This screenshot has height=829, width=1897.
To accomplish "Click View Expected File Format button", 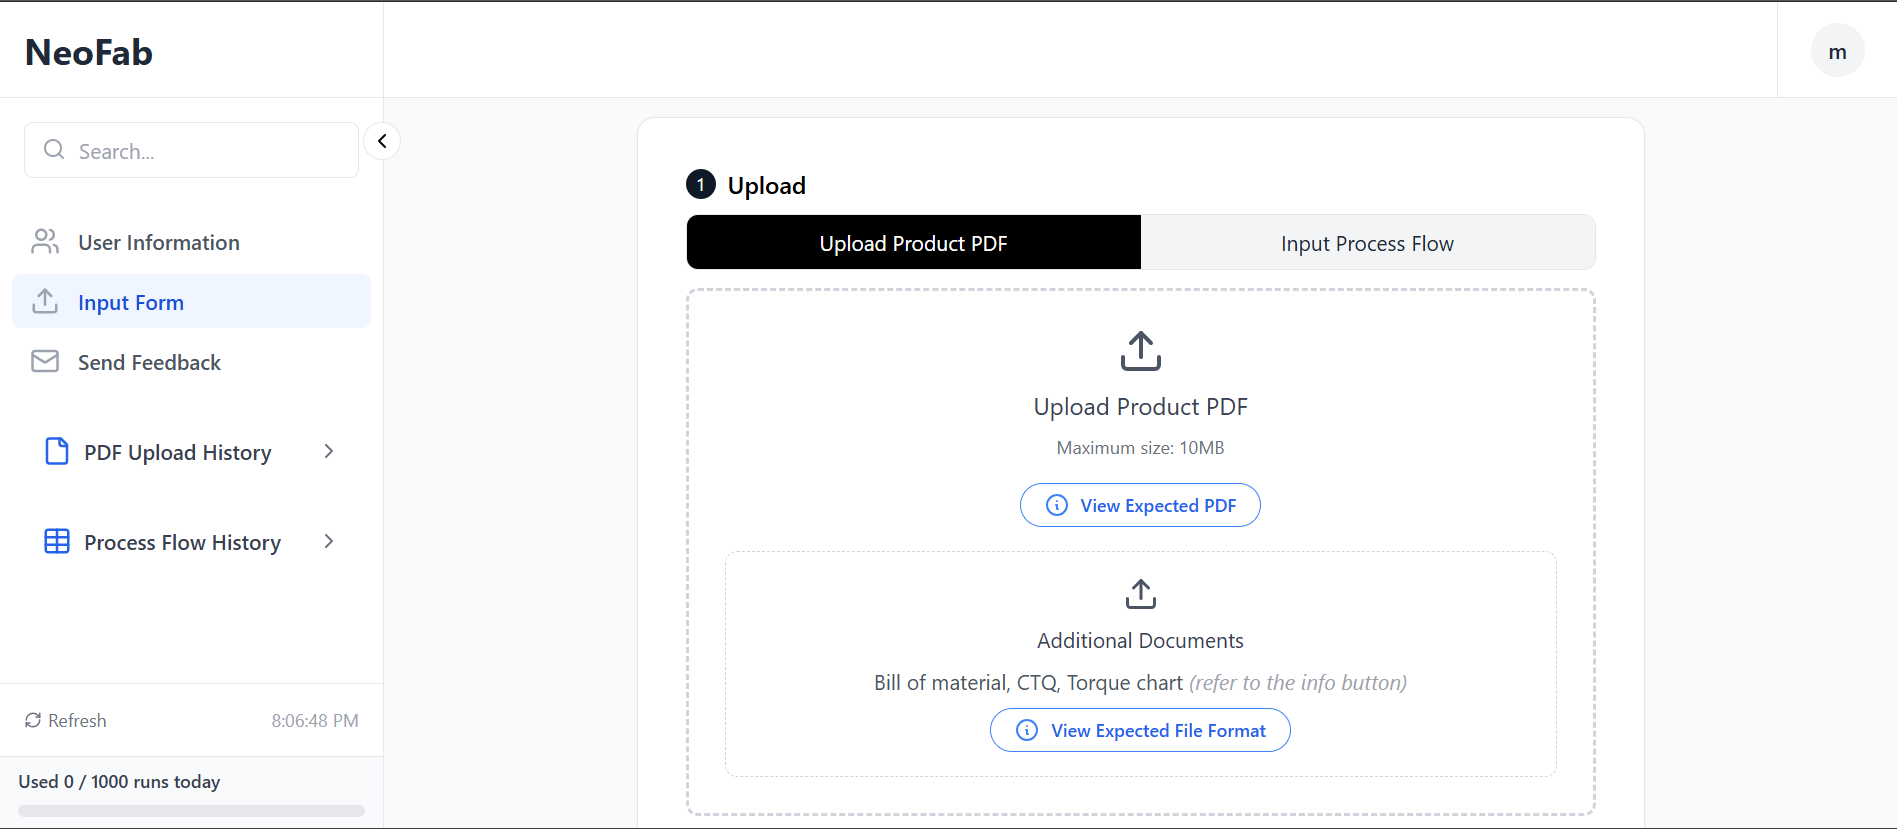I will 1140,730.
